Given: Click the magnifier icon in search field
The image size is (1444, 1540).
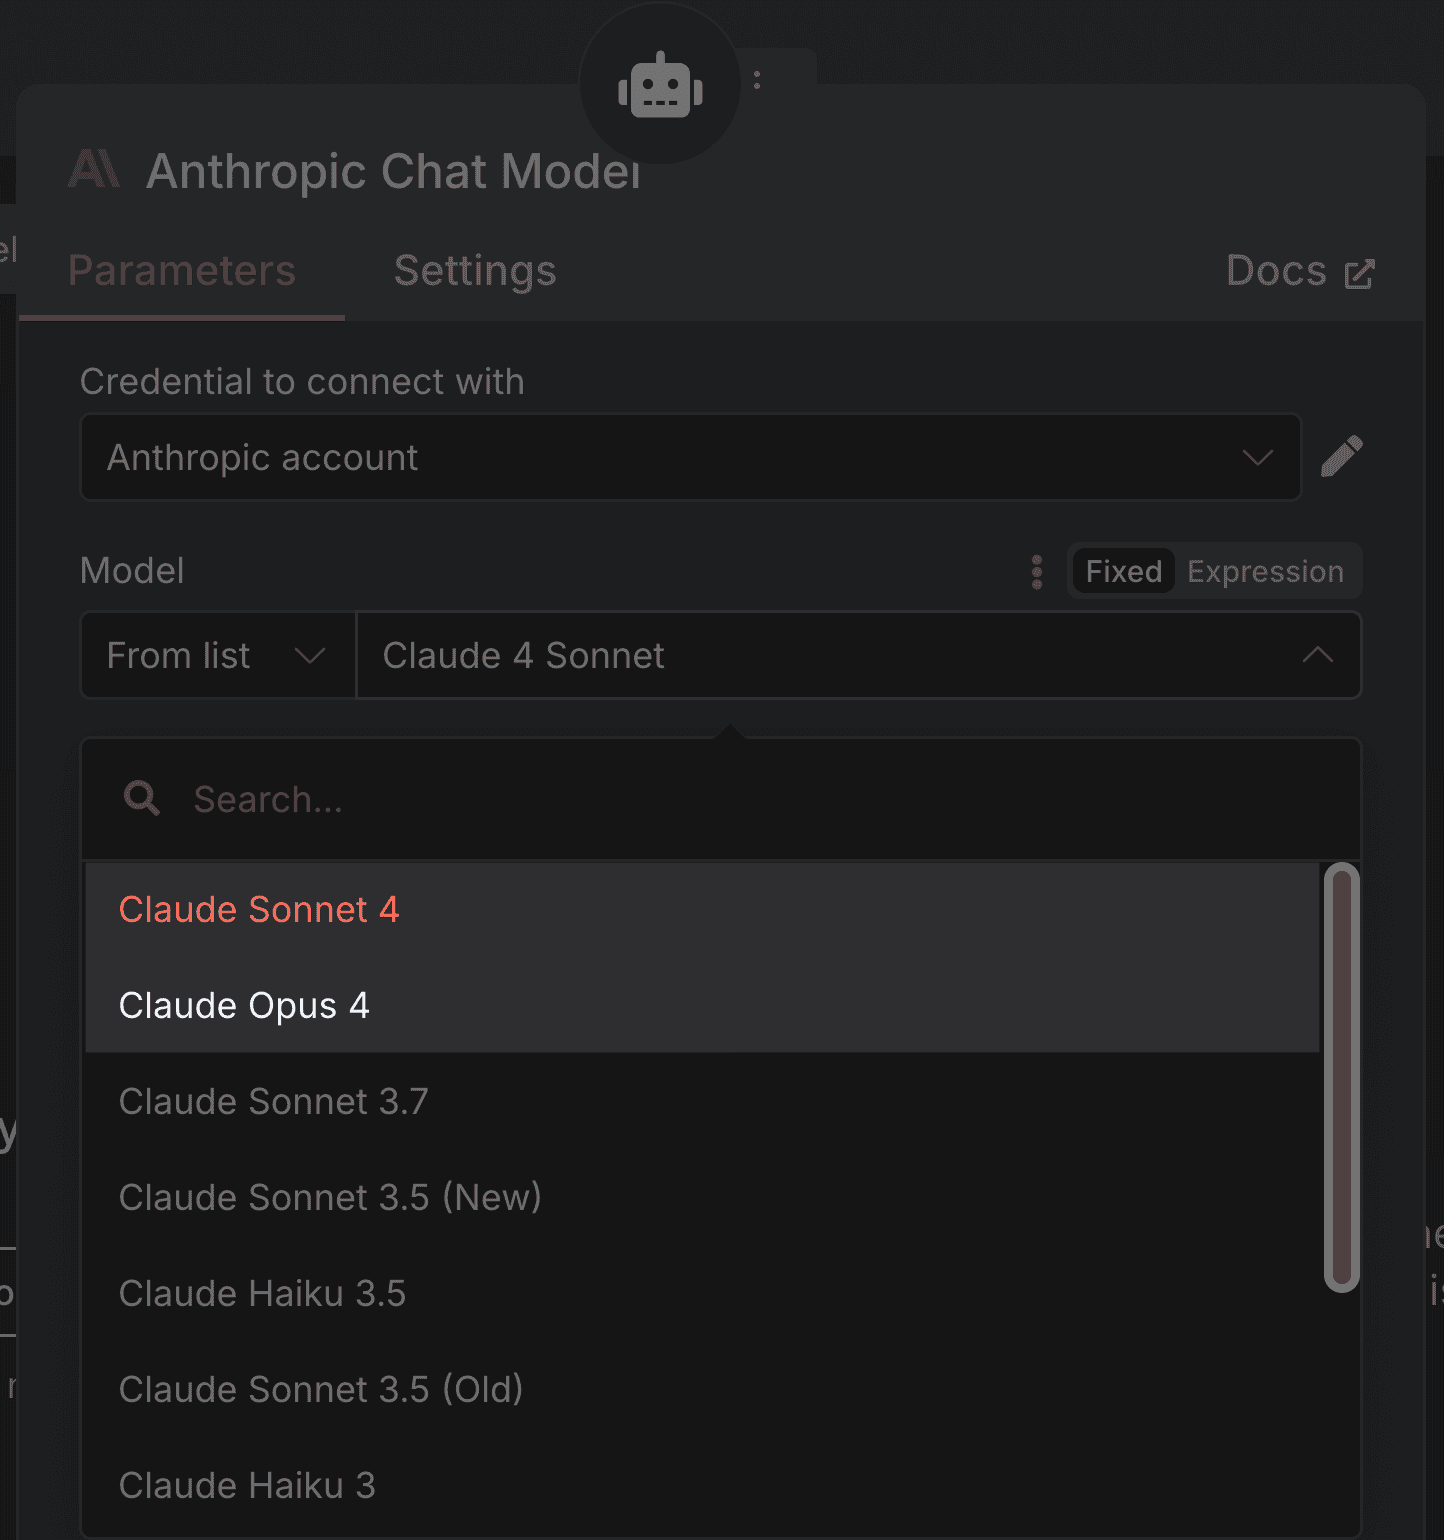Looking at the screenshot, I should click(x=141, y=798).
